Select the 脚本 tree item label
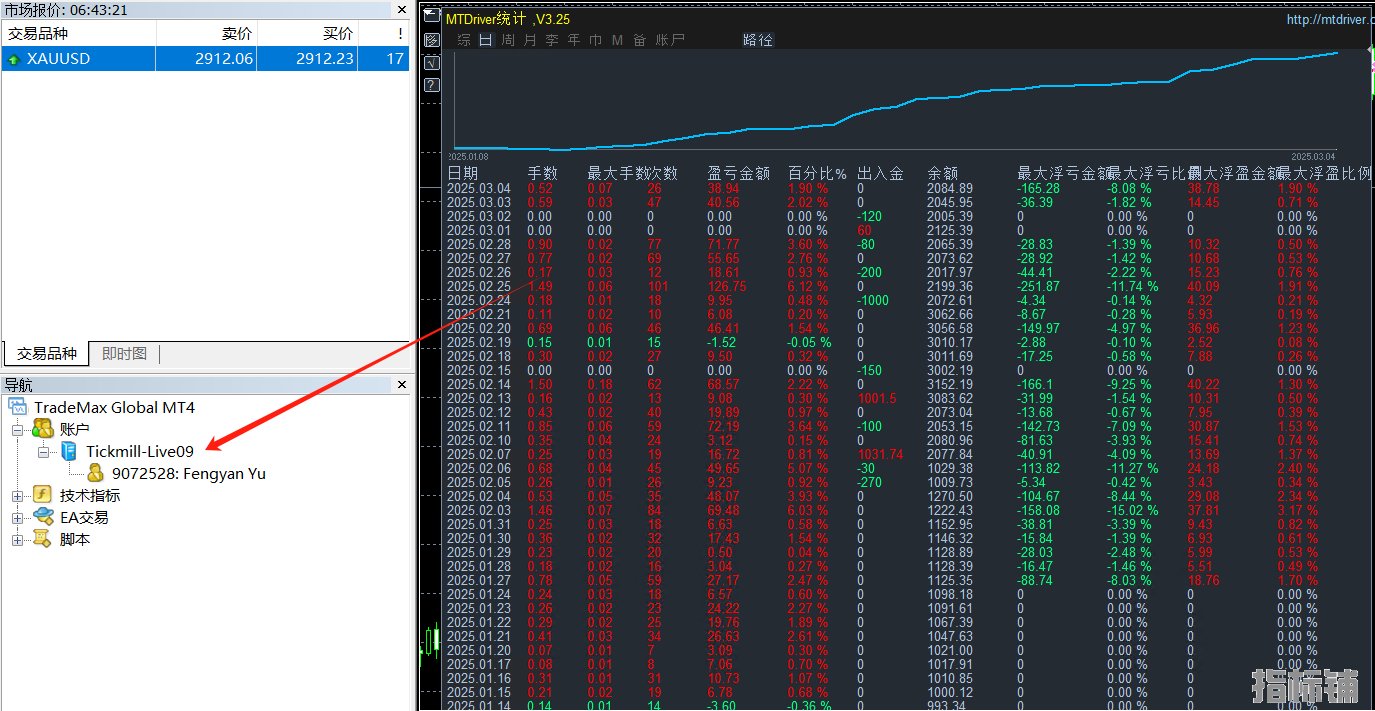Screen dimensions: 1375x711 tap(75, 539)
